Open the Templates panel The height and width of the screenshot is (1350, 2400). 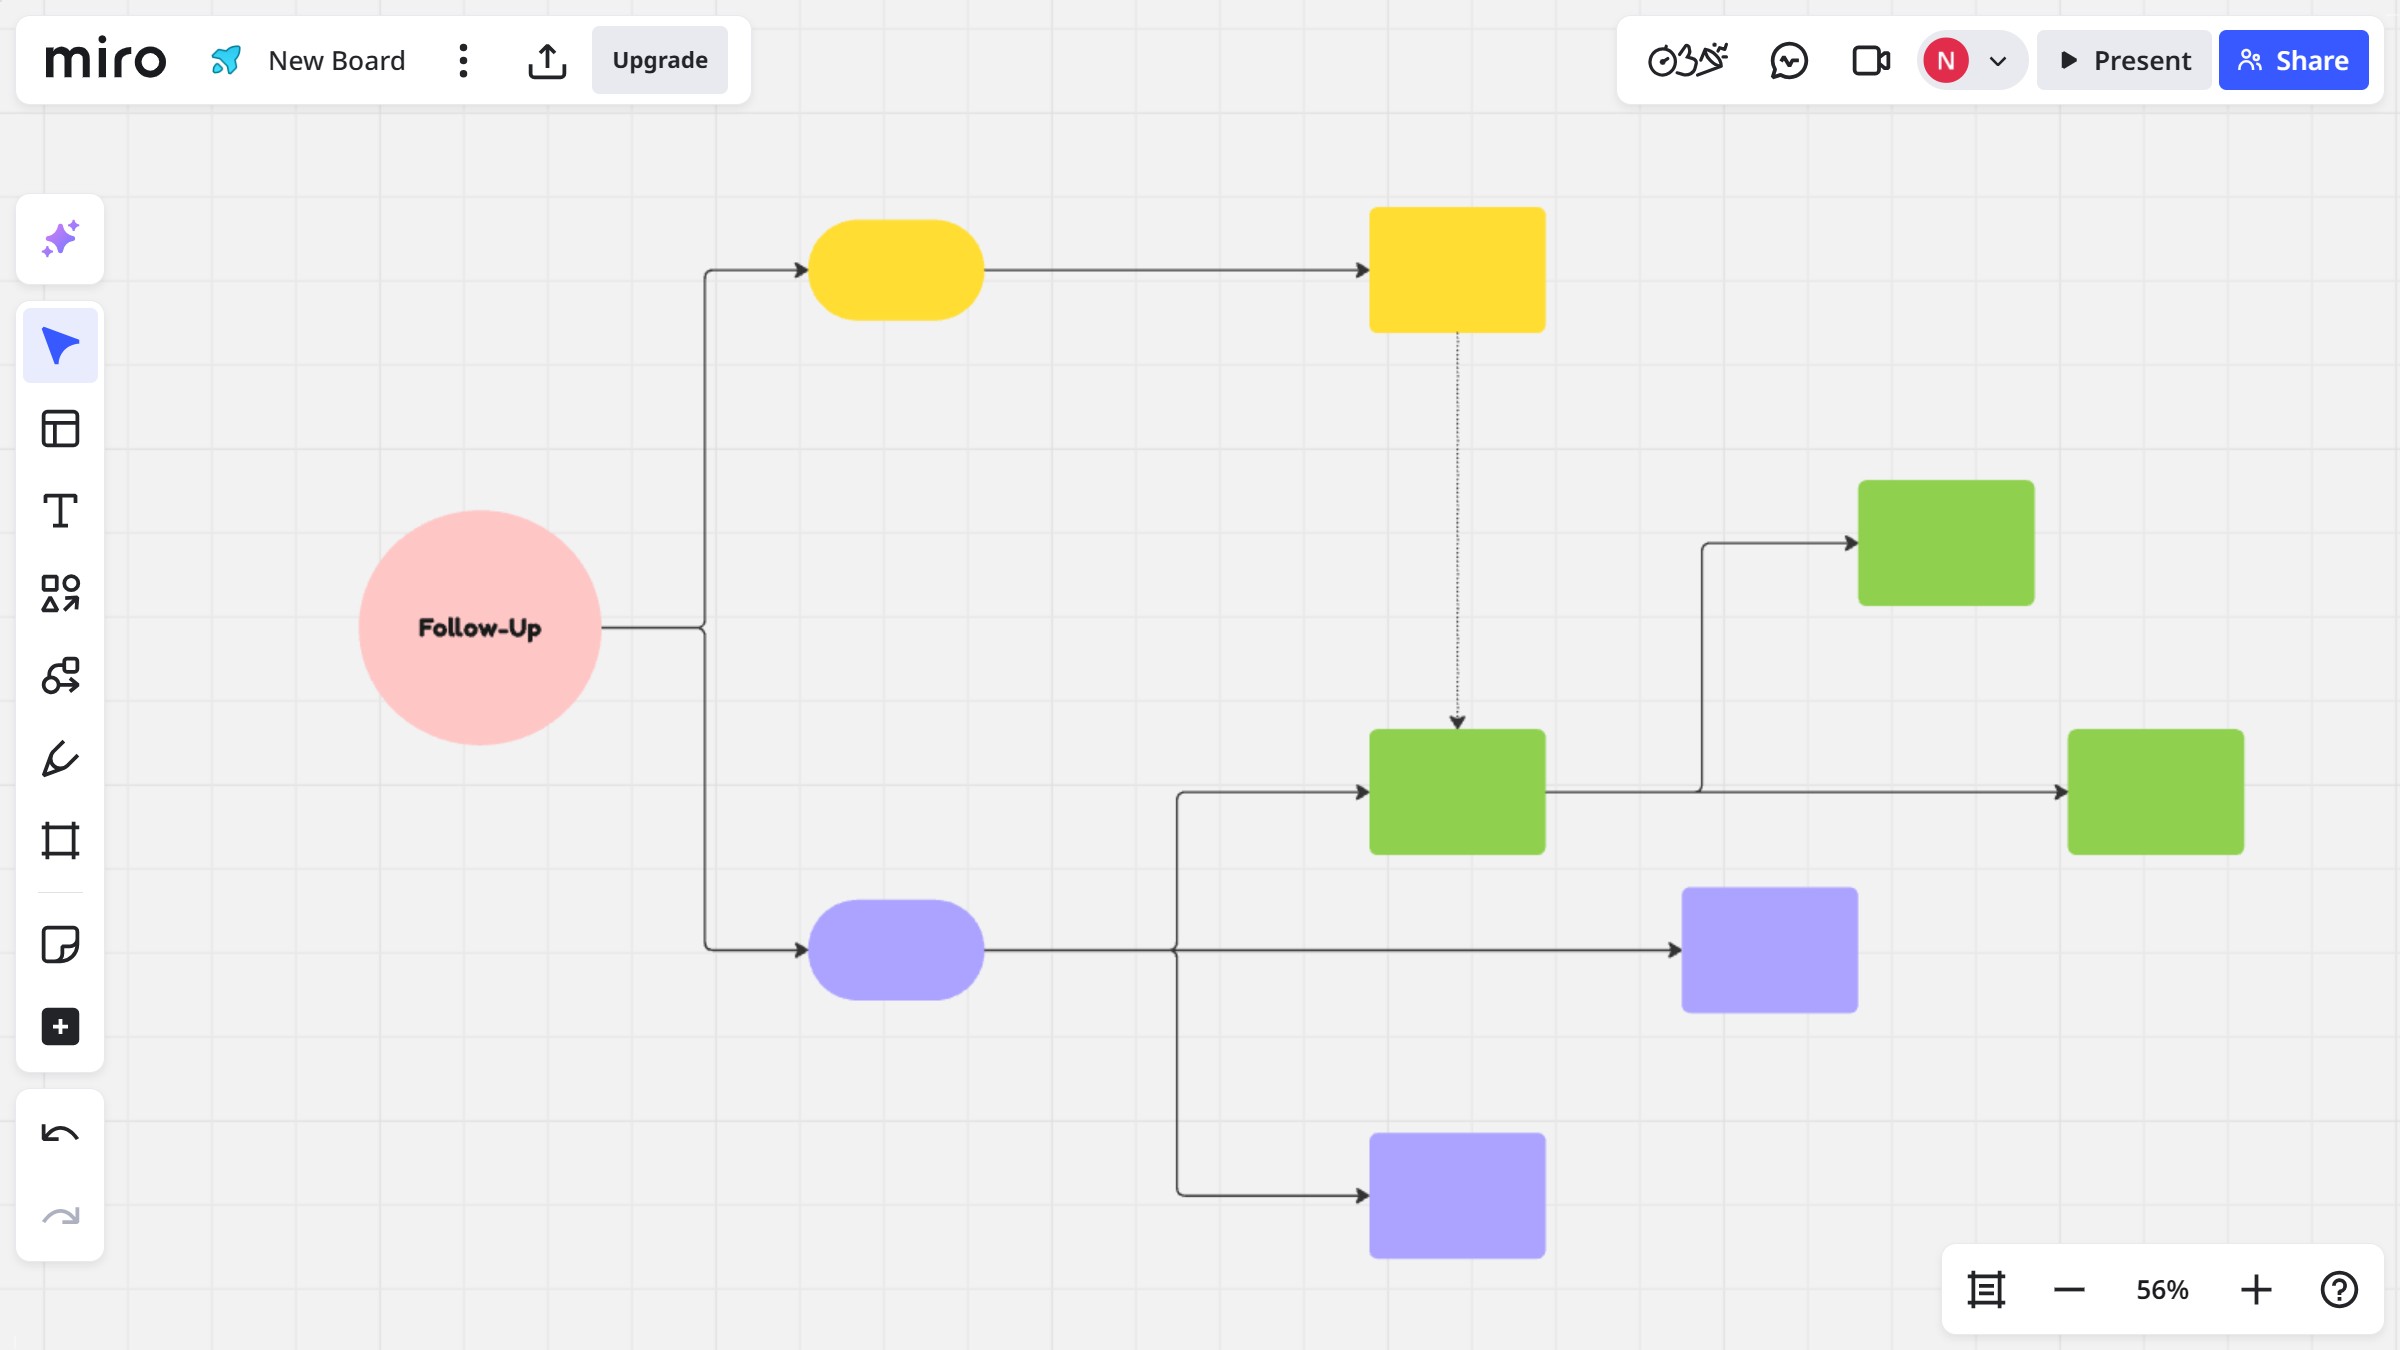[60, 427]
